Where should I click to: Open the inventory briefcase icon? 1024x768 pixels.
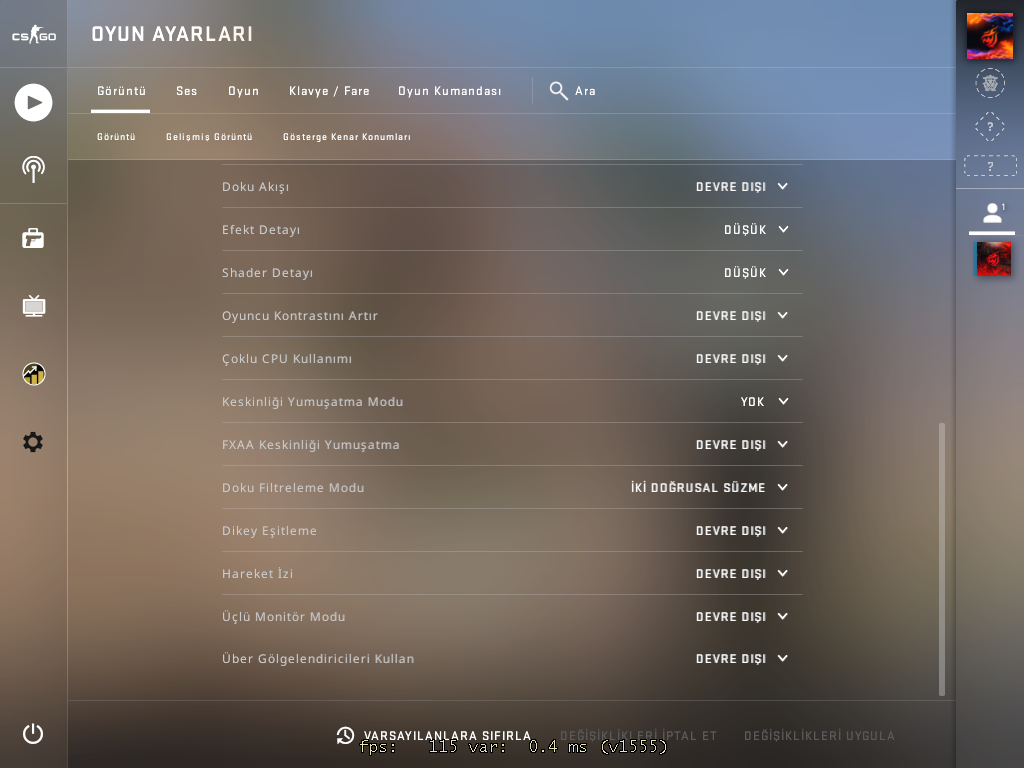tap(33, 238)
